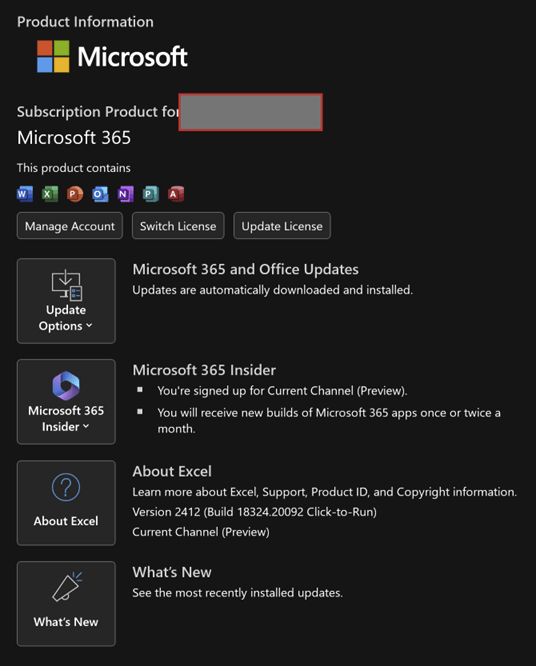Click the Excel app icon
Viewport: 536px width, 666px height.
click(50, 194)
